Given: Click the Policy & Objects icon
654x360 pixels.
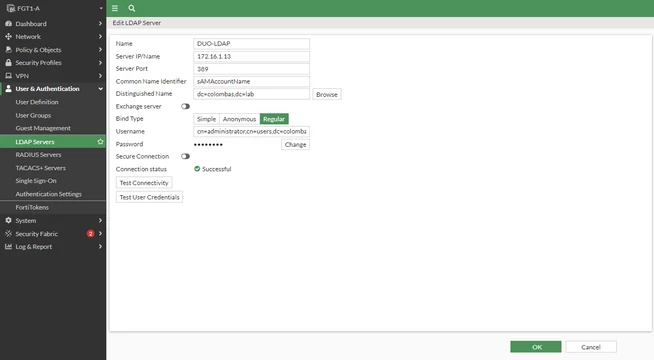Looking at the screenshot, I should pos(8,50).
